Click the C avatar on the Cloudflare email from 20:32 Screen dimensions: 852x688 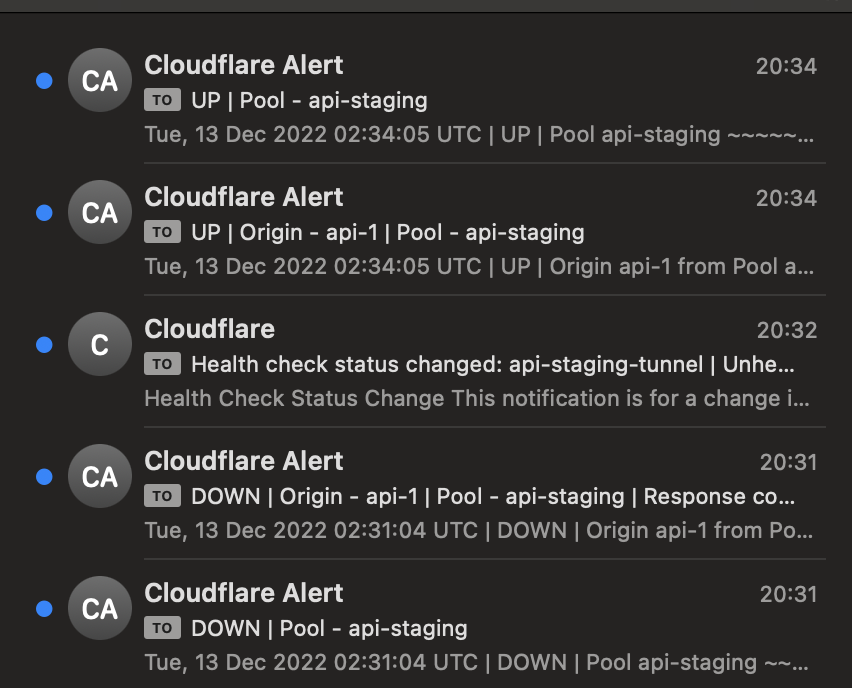tap(100, 344)
